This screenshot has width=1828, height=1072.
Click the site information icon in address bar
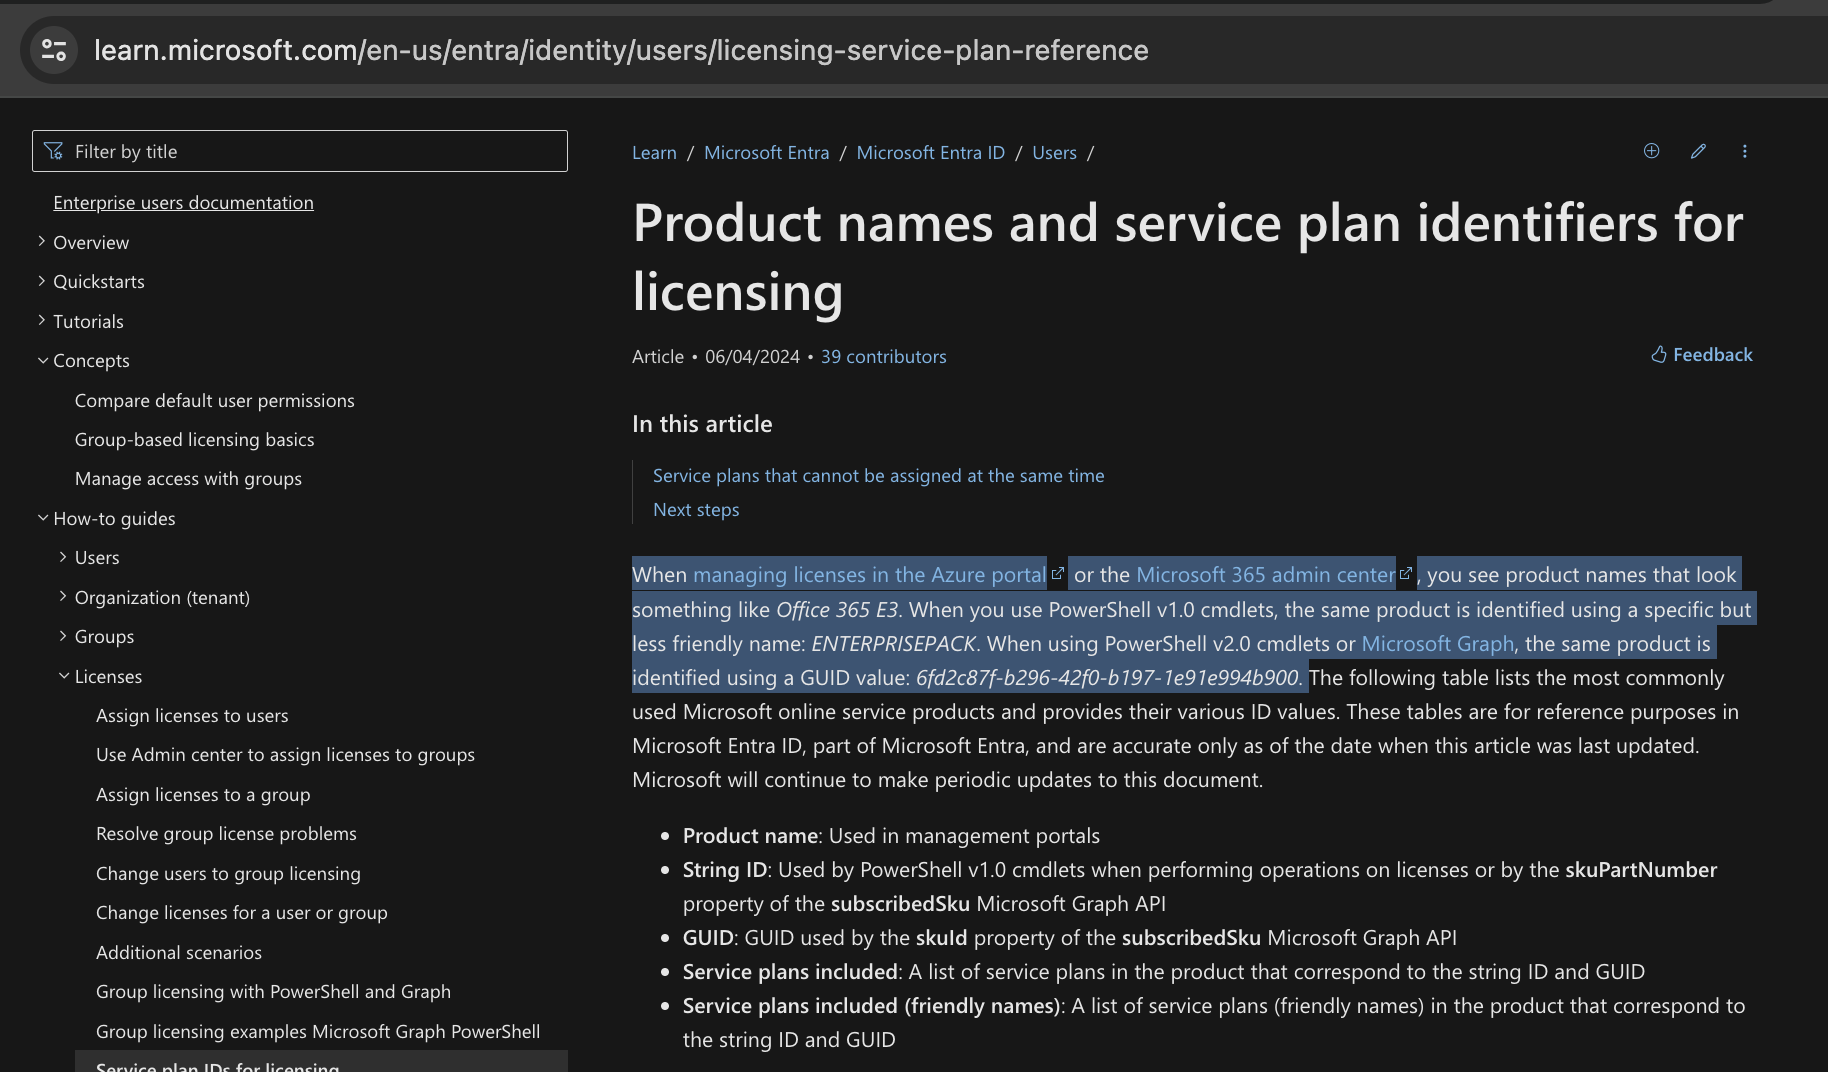pyautogui.click(x=54, y=50)
